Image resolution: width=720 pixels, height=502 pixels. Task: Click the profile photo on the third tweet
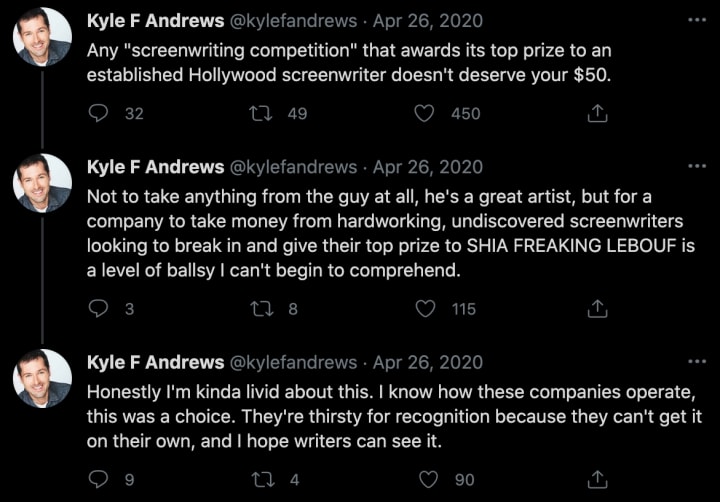[x=42, y=379]
